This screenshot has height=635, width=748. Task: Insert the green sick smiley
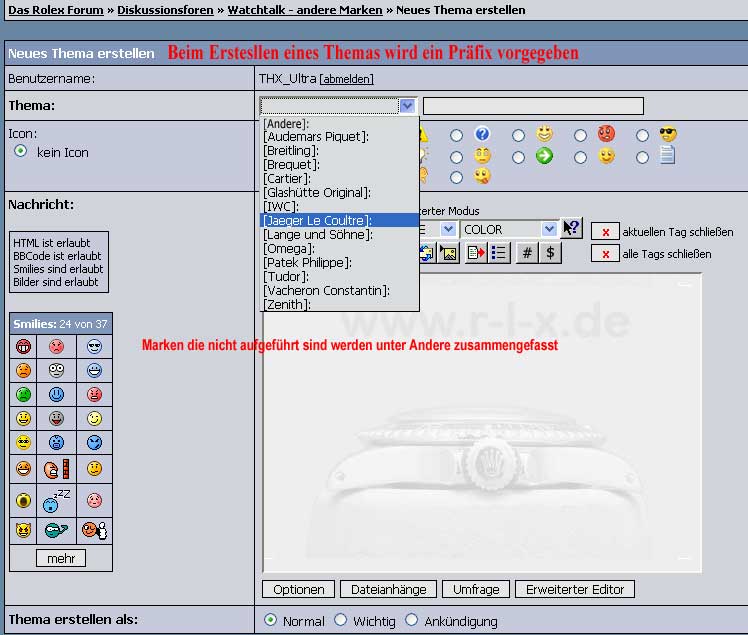pyautogui.click(x=23, y=395)
